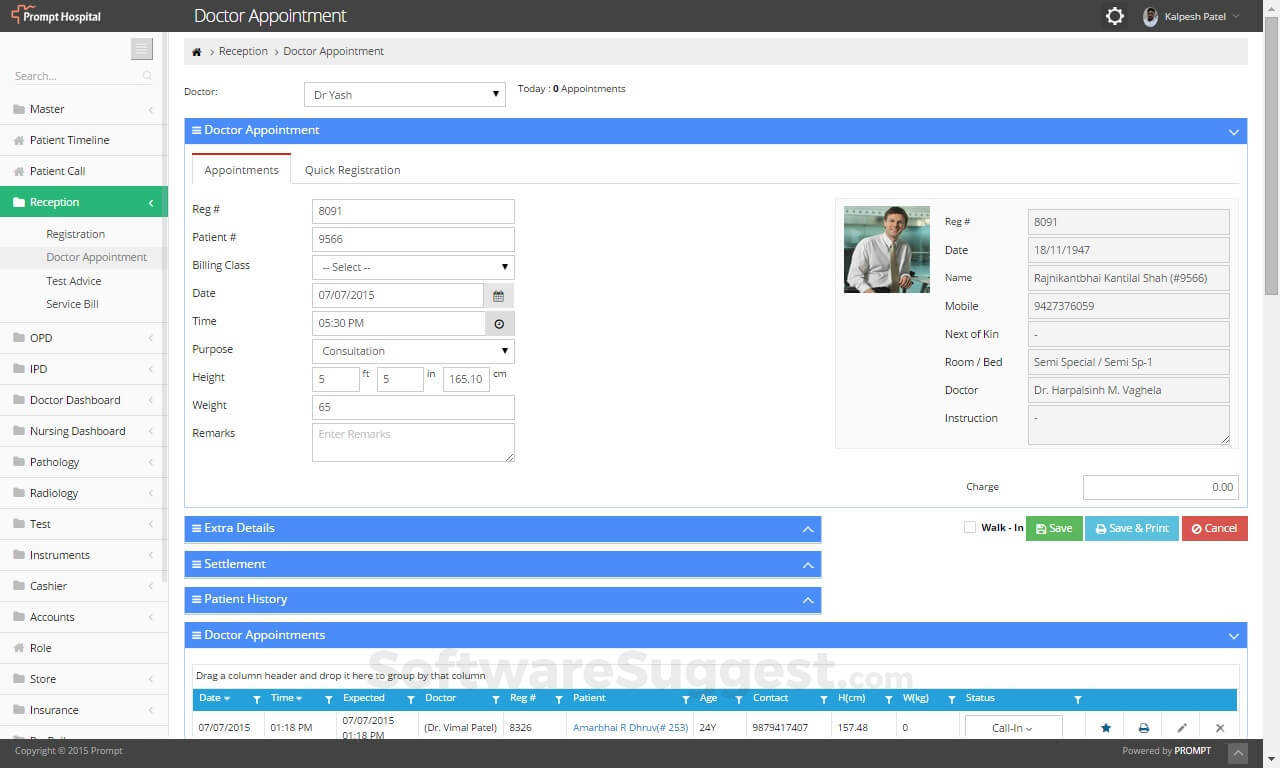Change the Call-In status dropdown
This screenshot has height=768, width=1280.
coord(1011,727)
